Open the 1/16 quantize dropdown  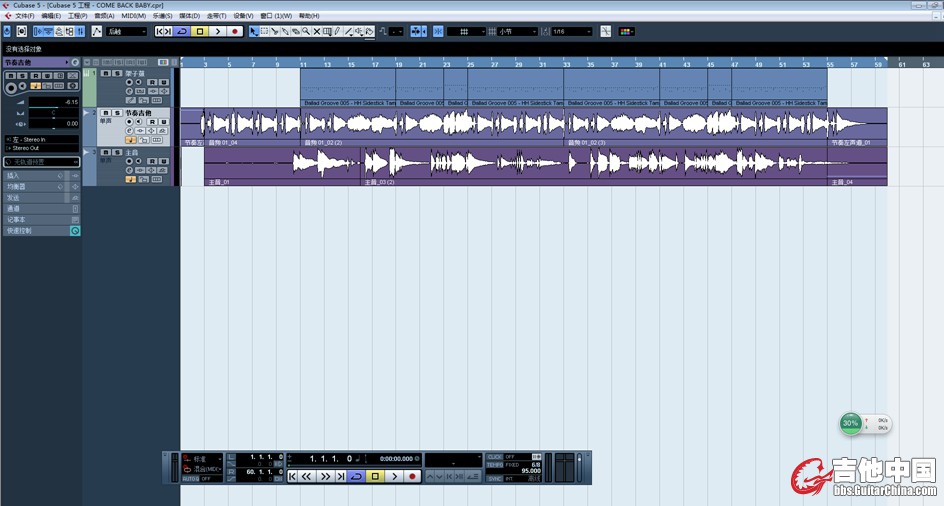tap(571, 32)
